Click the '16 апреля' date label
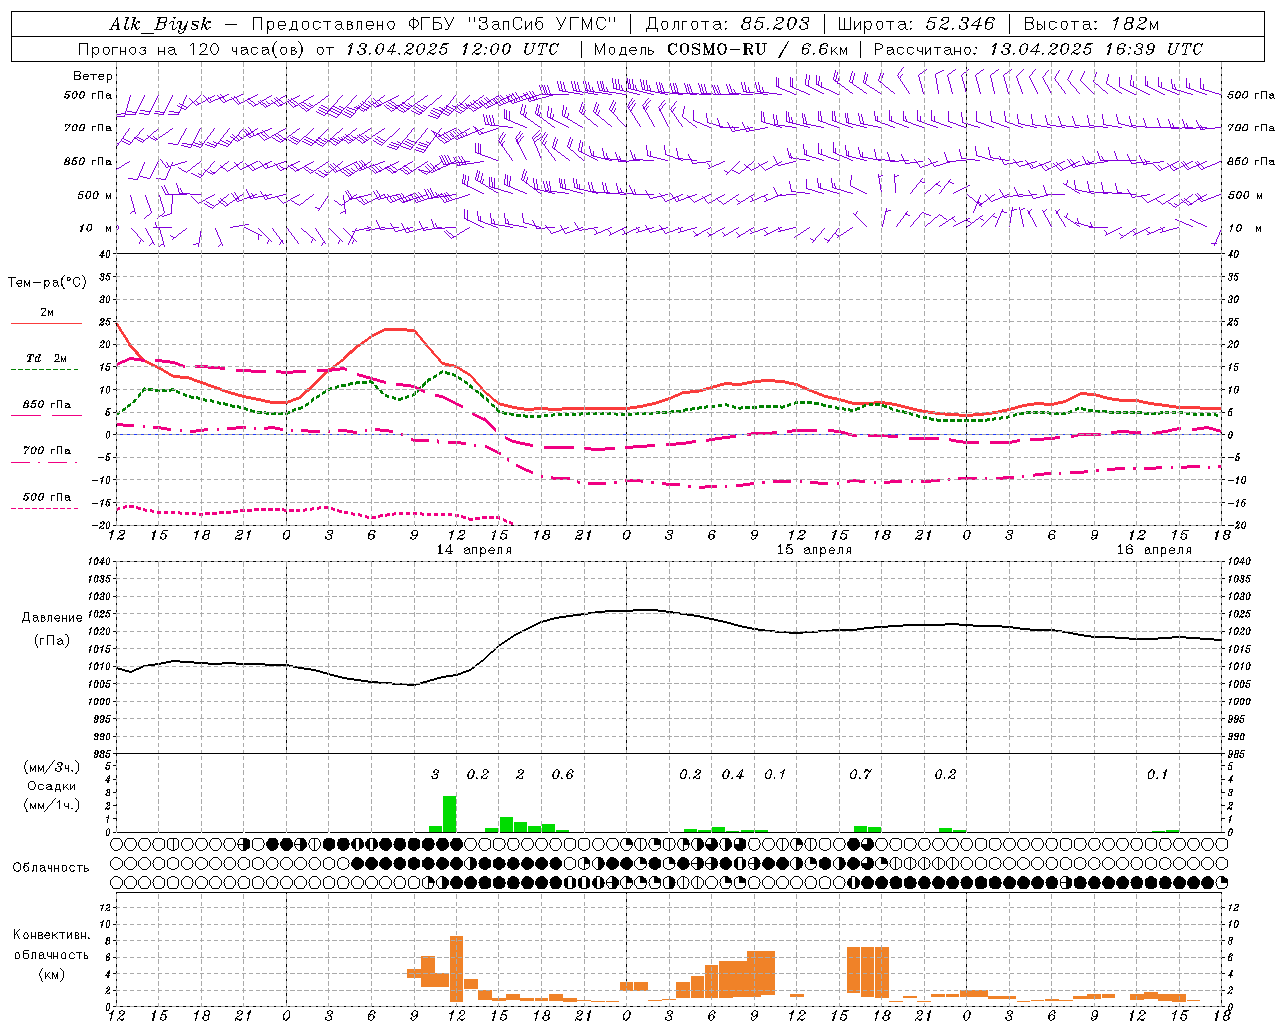 coord(1154,550)
